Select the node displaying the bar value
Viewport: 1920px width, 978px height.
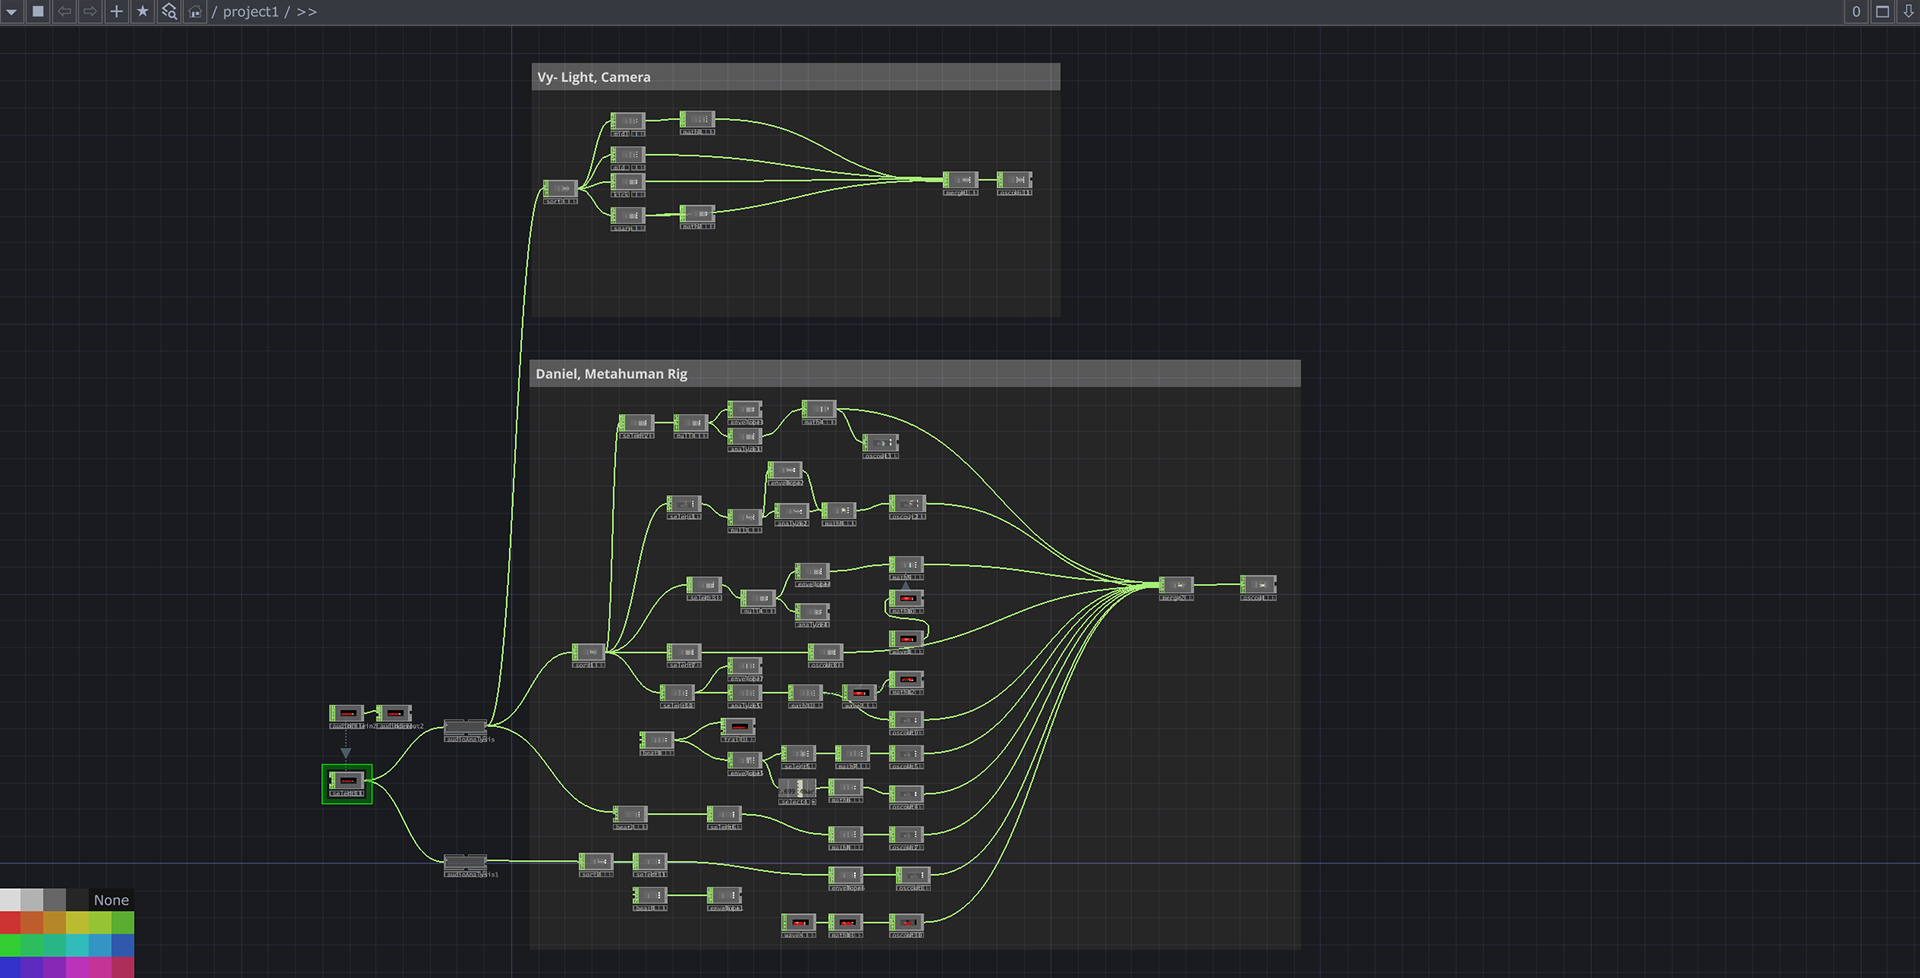(x=797, y=791)
